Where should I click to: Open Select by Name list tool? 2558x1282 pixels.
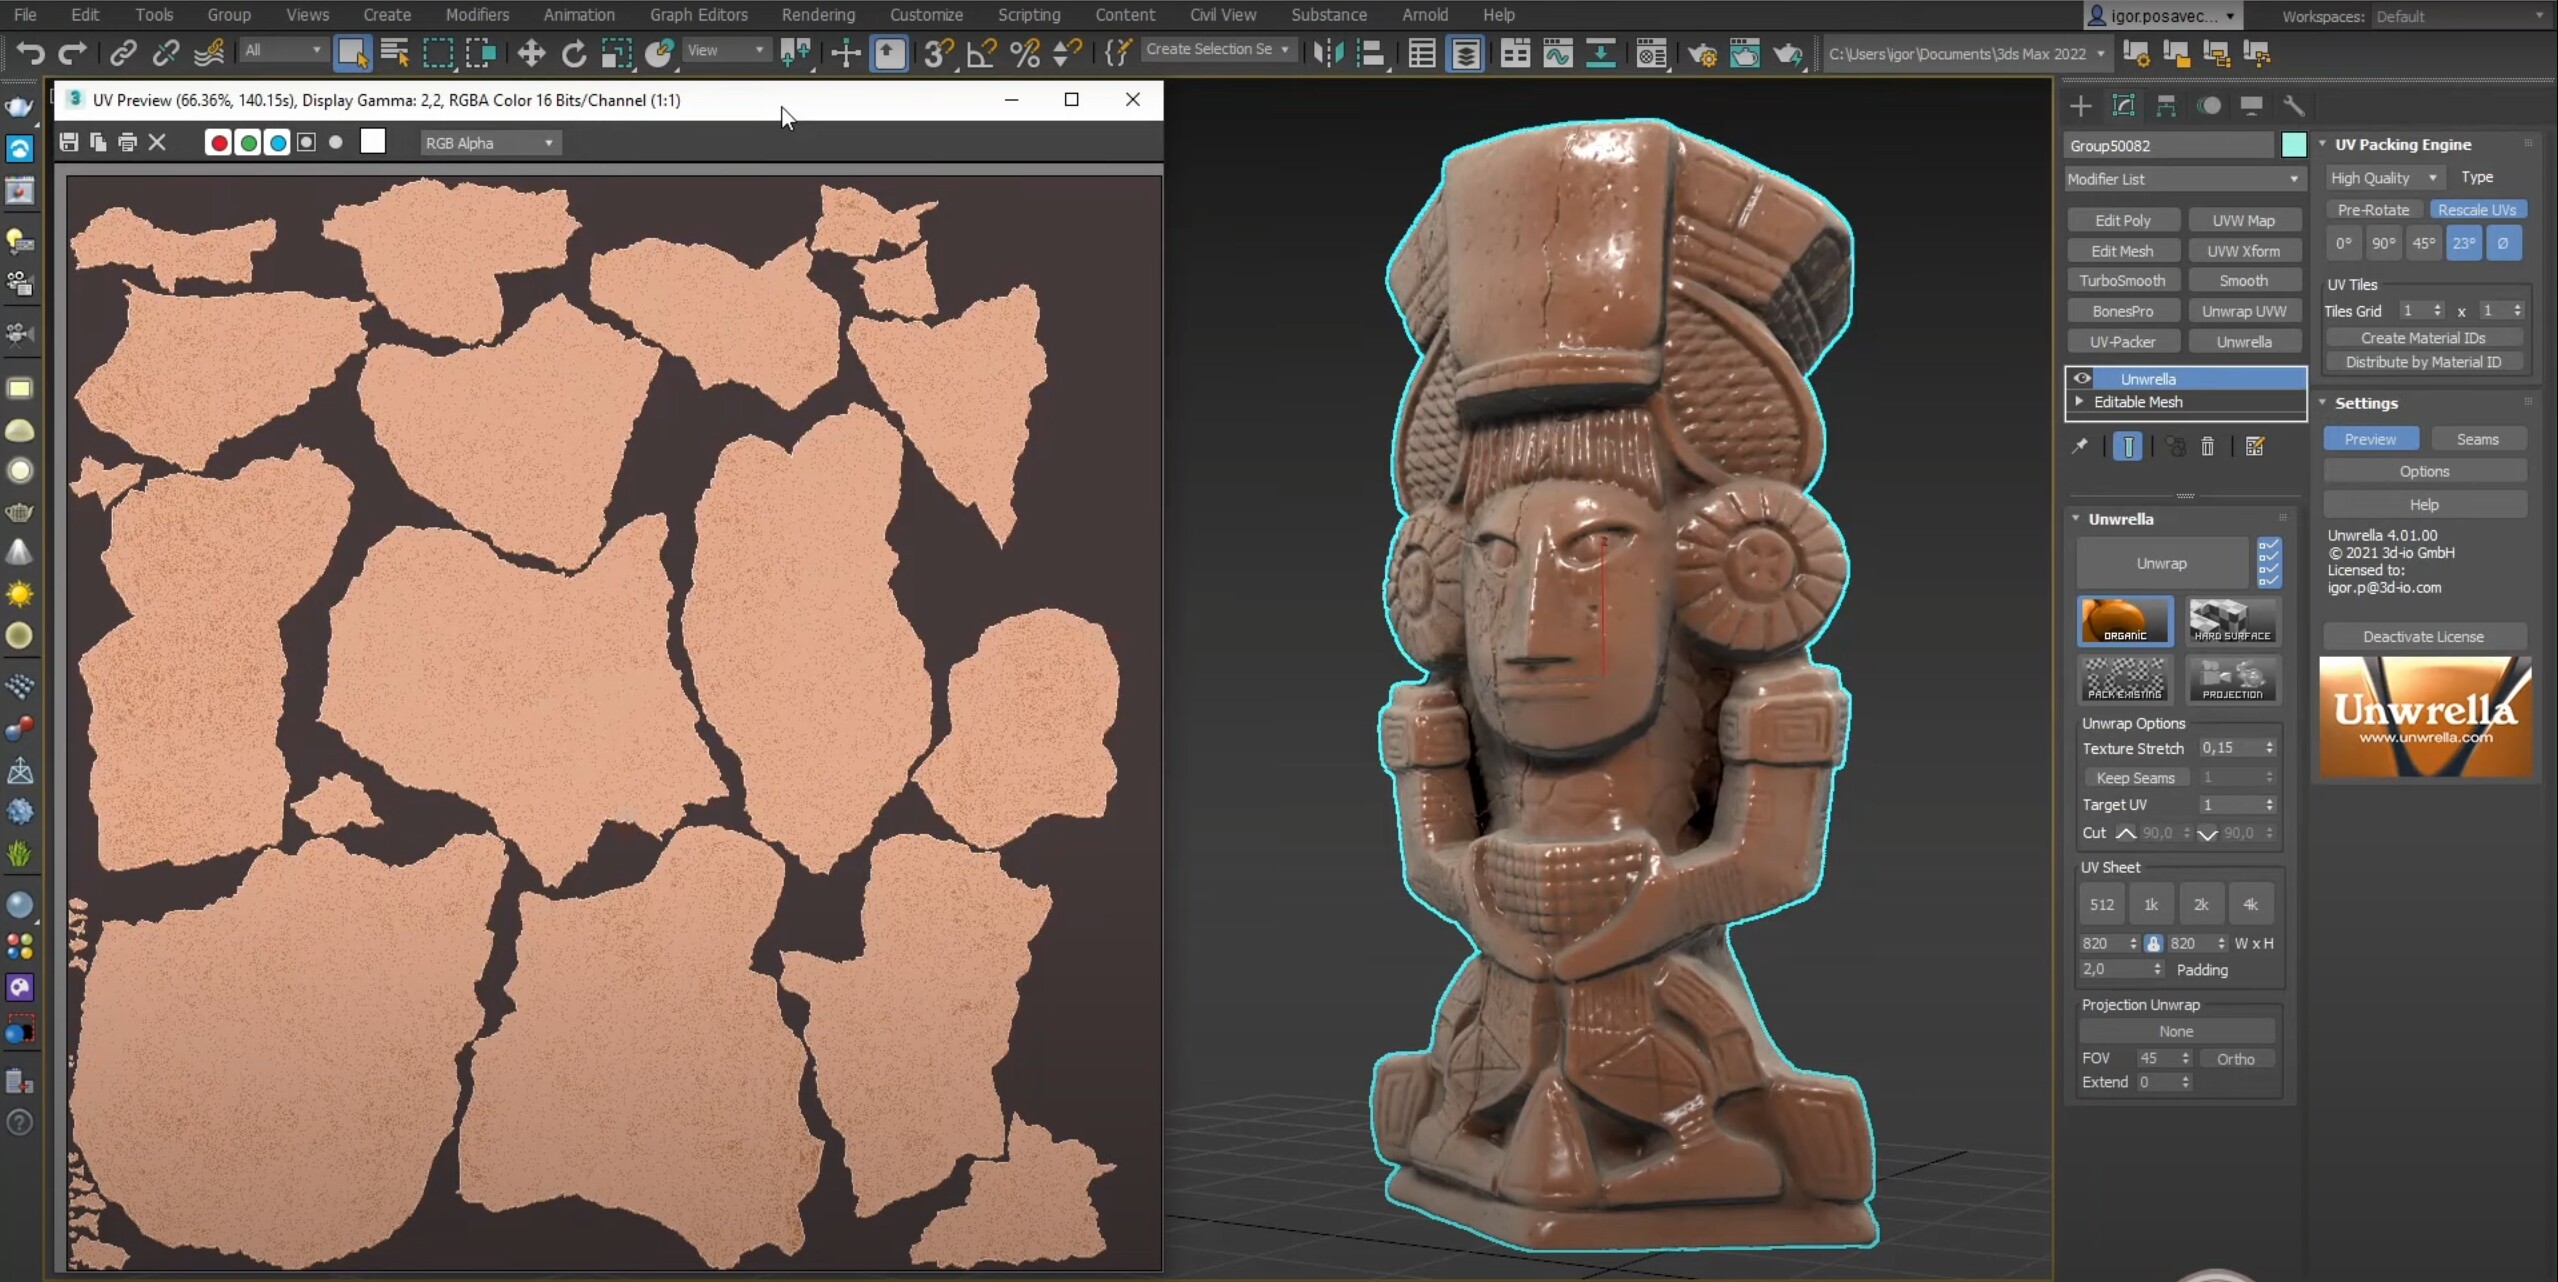(395, 52)
